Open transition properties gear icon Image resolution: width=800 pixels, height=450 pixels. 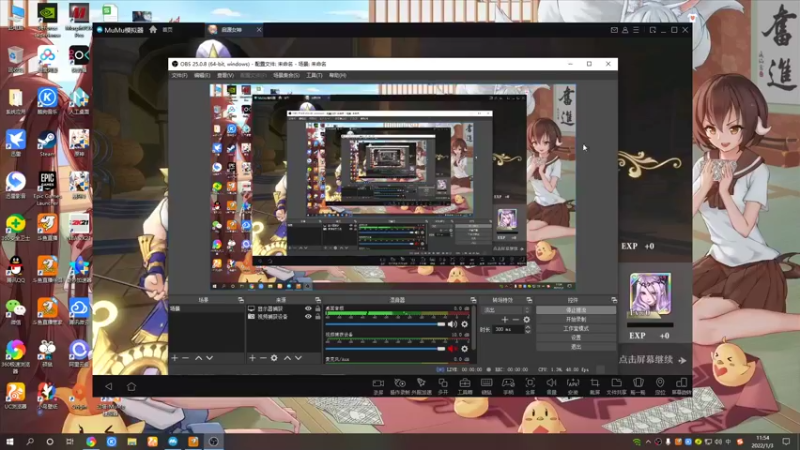pyautogui.click(x=527, y=320)
